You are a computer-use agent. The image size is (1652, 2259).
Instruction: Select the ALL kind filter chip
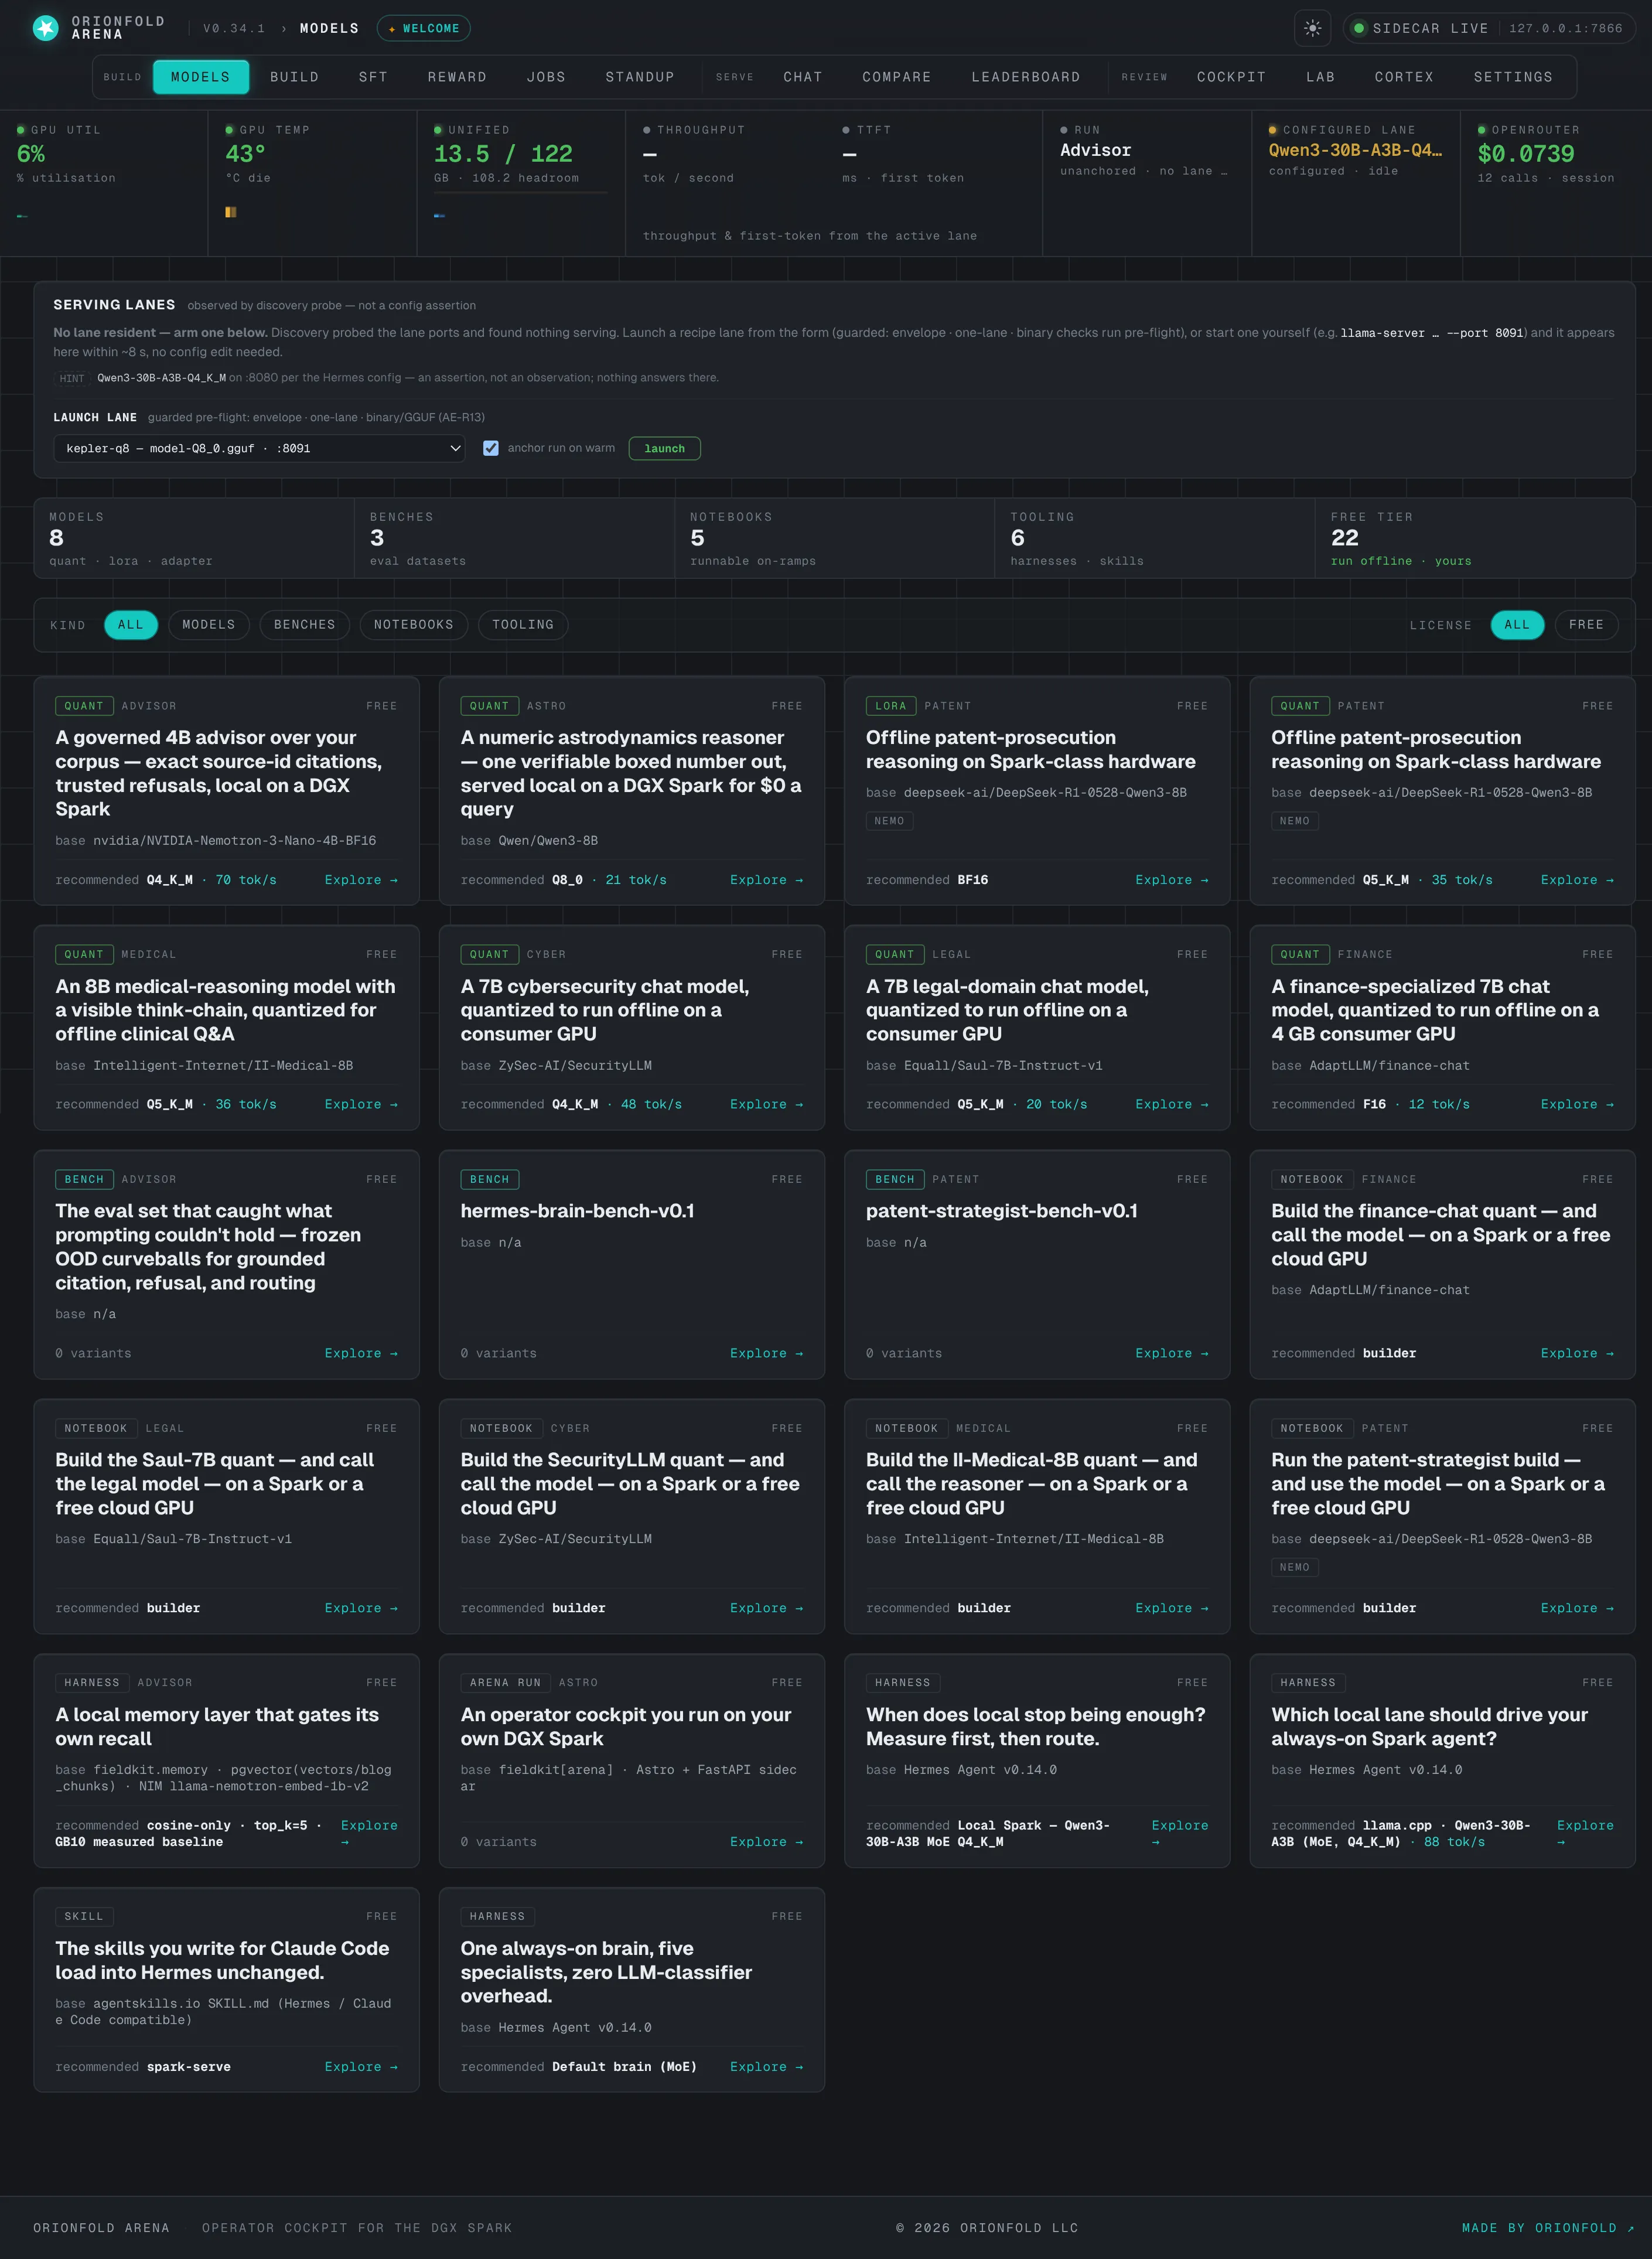[131, 625]
